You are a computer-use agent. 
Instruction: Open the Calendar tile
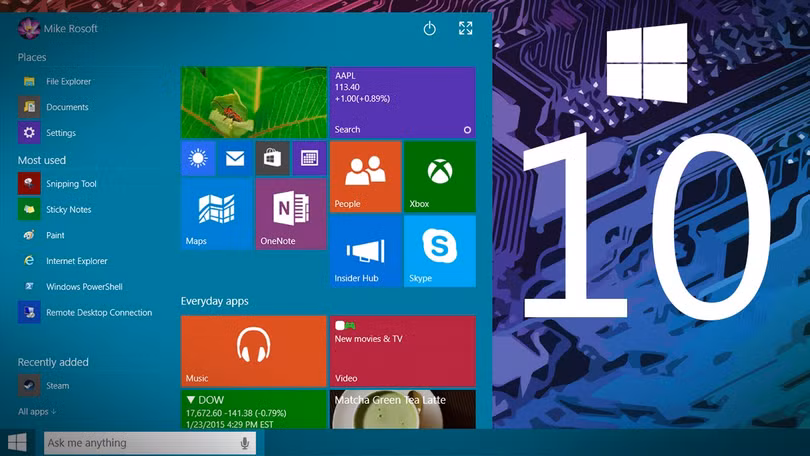pyautogui.click(x=309, y=158)
